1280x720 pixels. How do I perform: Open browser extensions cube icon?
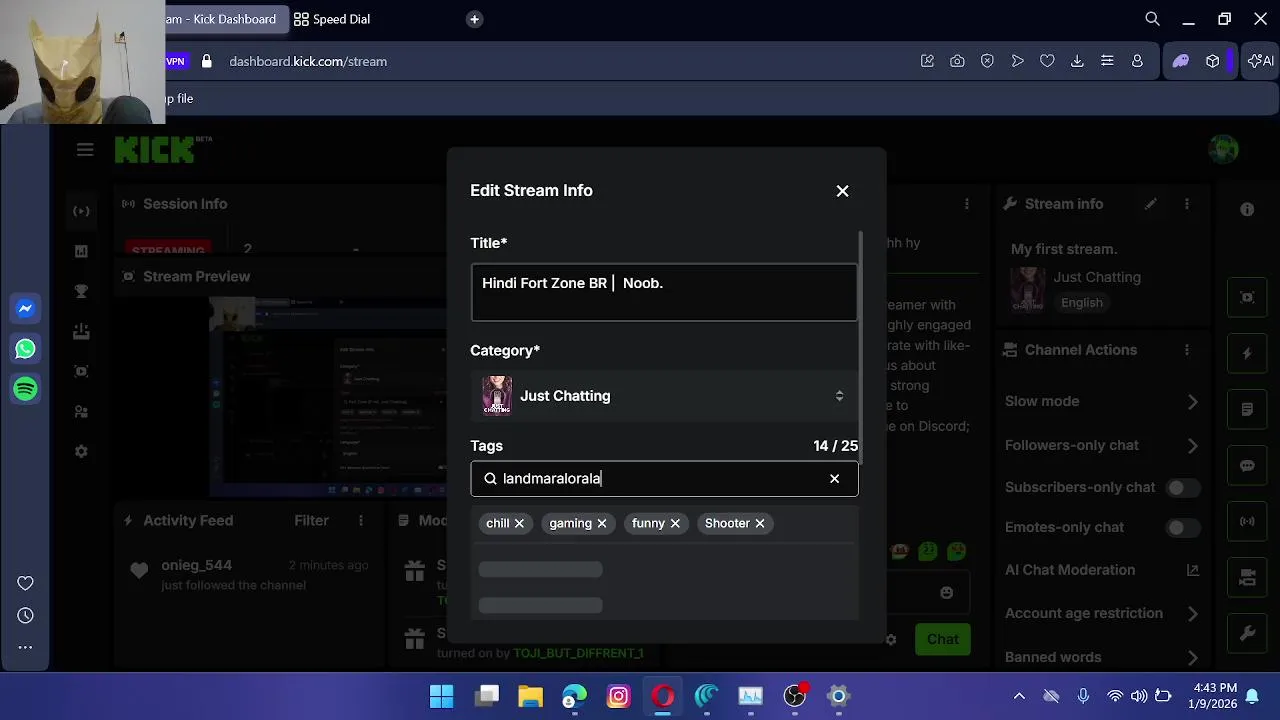click(x=1213, y=61)
